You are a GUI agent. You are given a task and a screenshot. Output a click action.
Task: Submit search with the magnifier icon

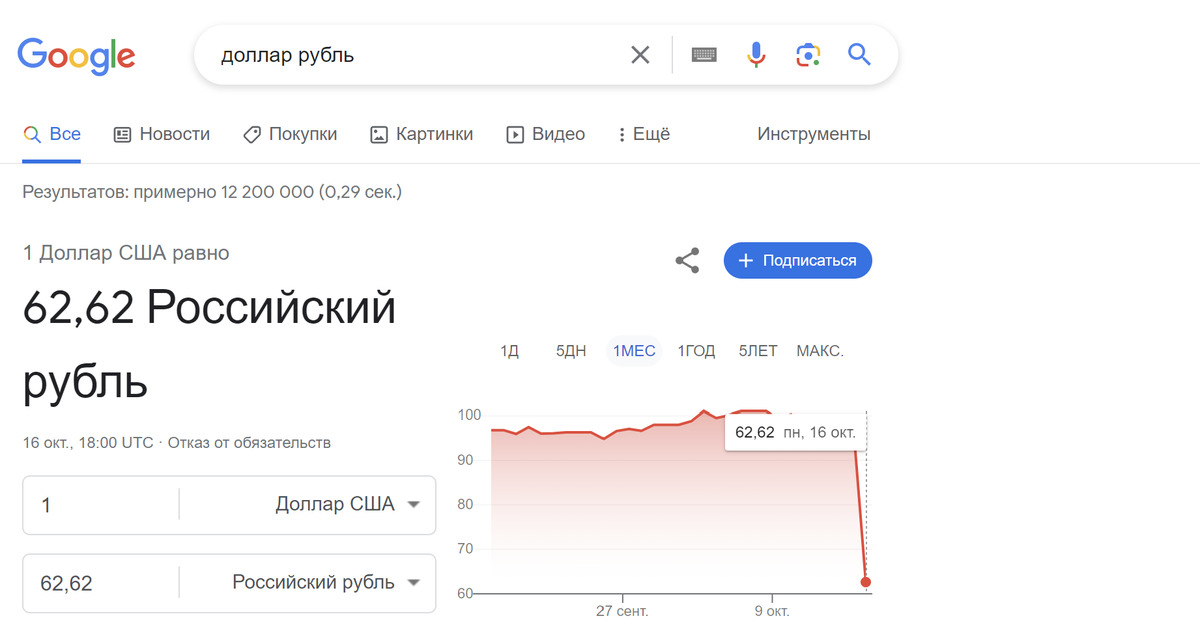(x=859, y=55)
